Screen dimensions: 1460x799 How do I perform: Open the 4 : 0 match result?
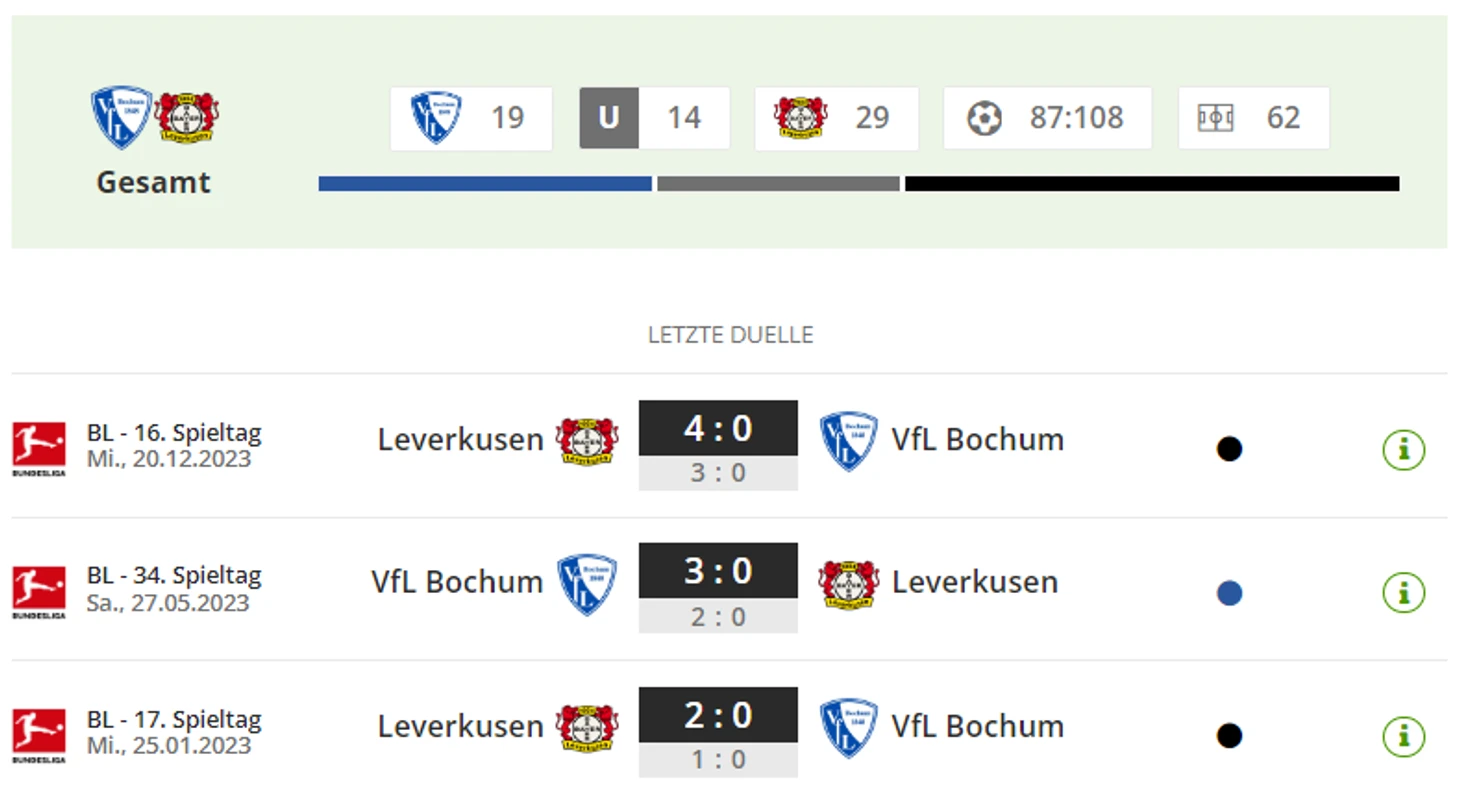[x=718, y=429]
